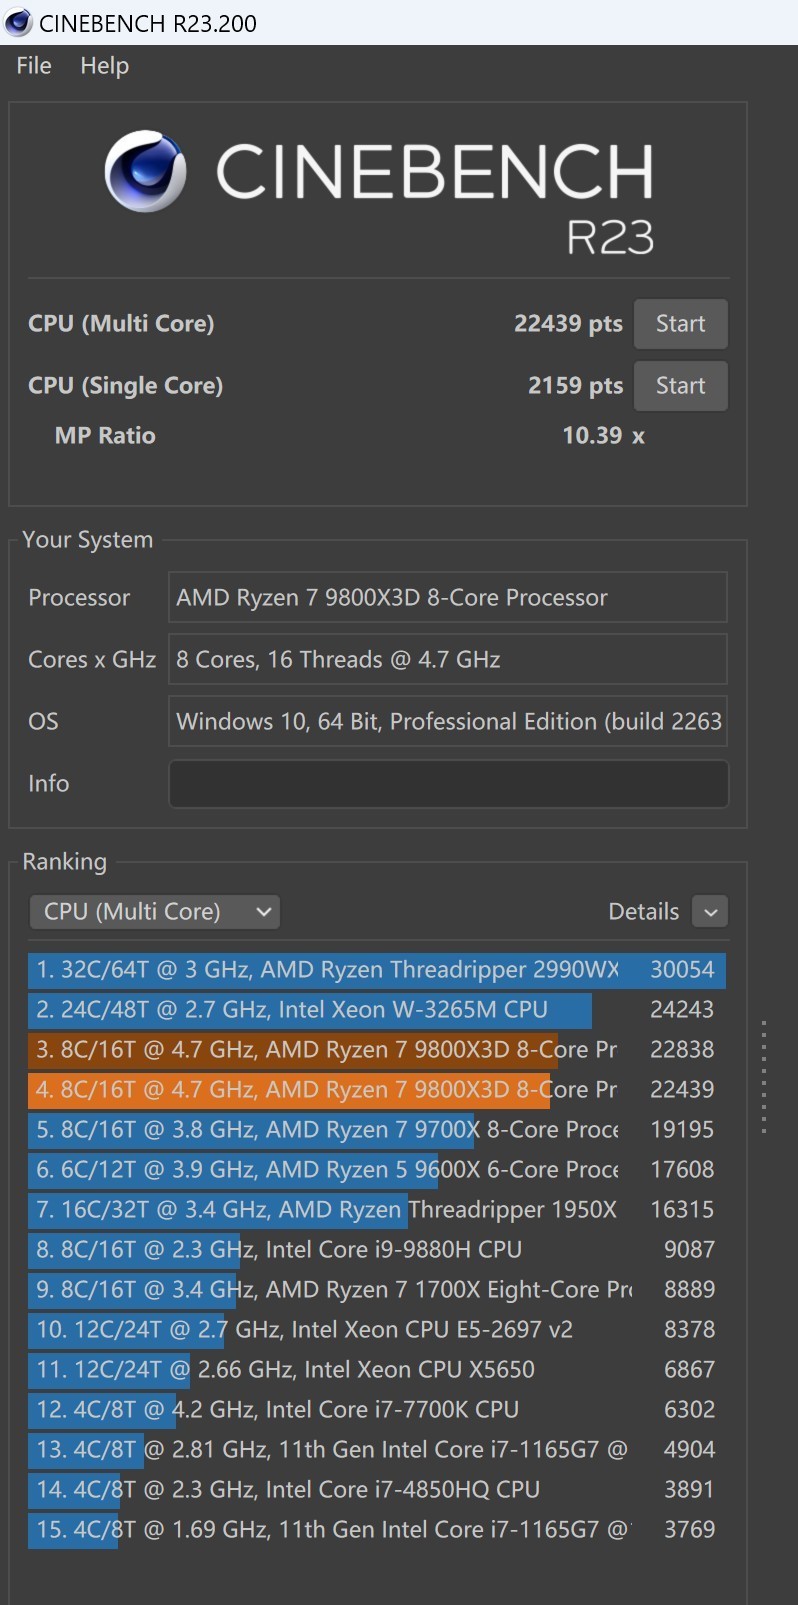Open the File menu

click(x=32, y=65)
